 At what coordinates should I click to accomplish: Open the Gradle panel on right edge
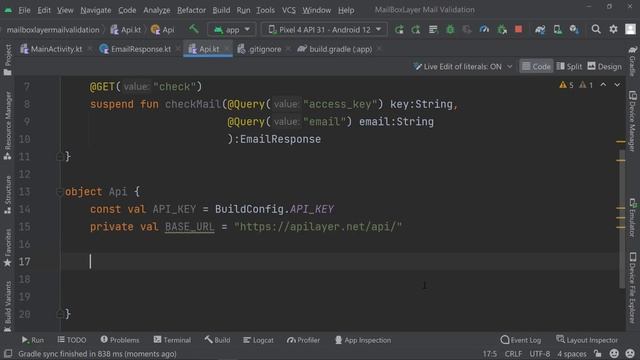[632, 60]
